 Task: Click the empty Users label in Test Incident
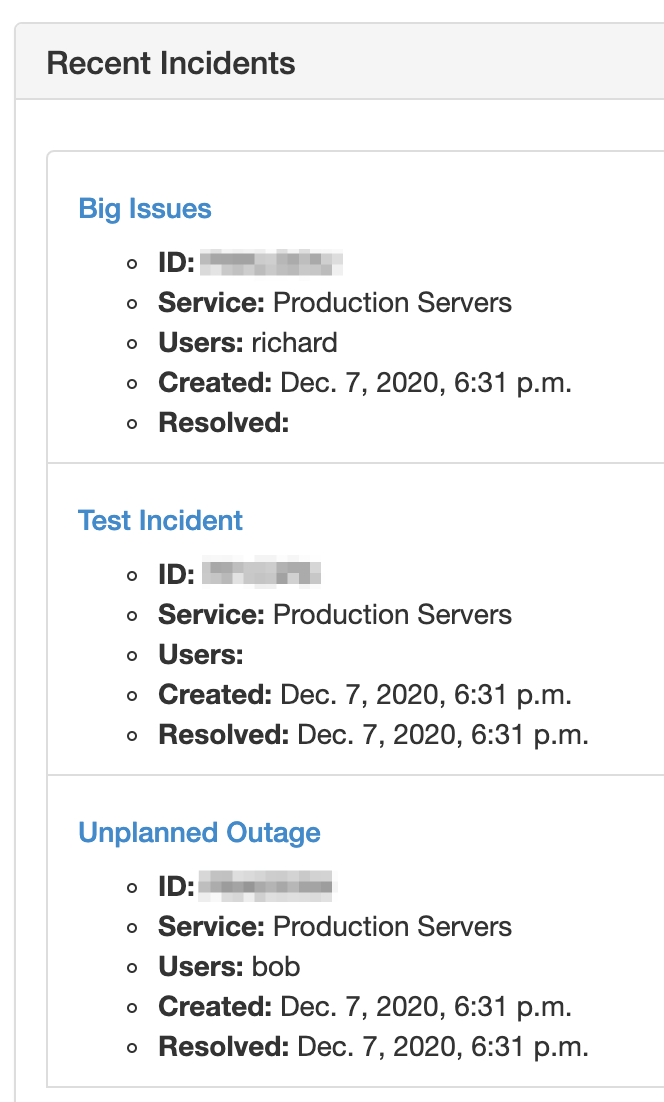click(200, 655)
